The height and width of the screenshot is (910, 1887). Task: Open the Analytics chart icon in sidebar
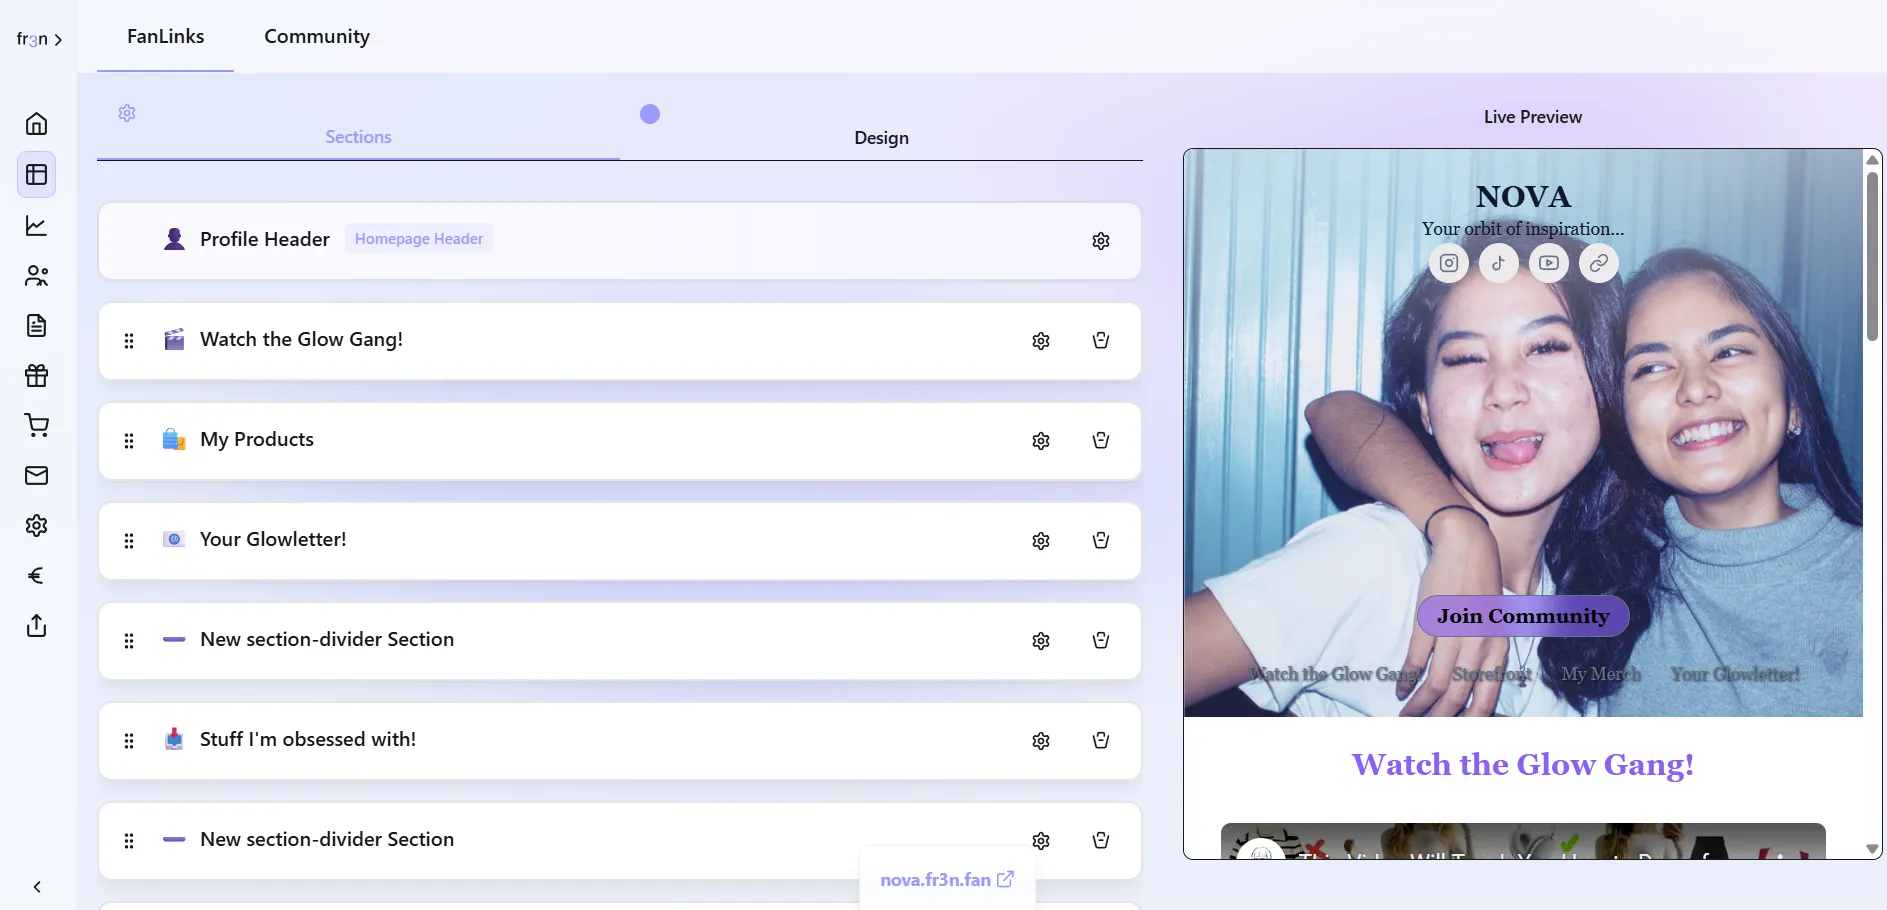coord(36,225)
